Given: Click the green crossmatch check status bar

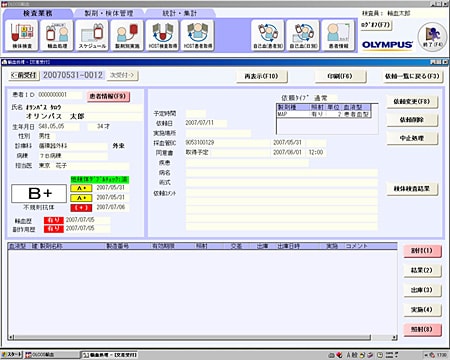Looking at the screenshot, I should 99,180.
